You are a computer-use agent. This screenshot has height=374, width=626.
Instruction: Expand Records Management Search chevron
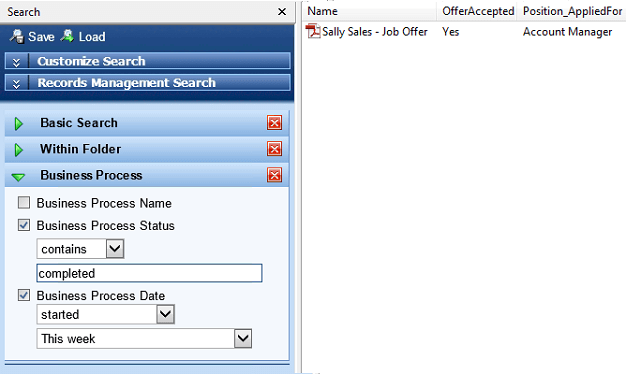point(16,83)
